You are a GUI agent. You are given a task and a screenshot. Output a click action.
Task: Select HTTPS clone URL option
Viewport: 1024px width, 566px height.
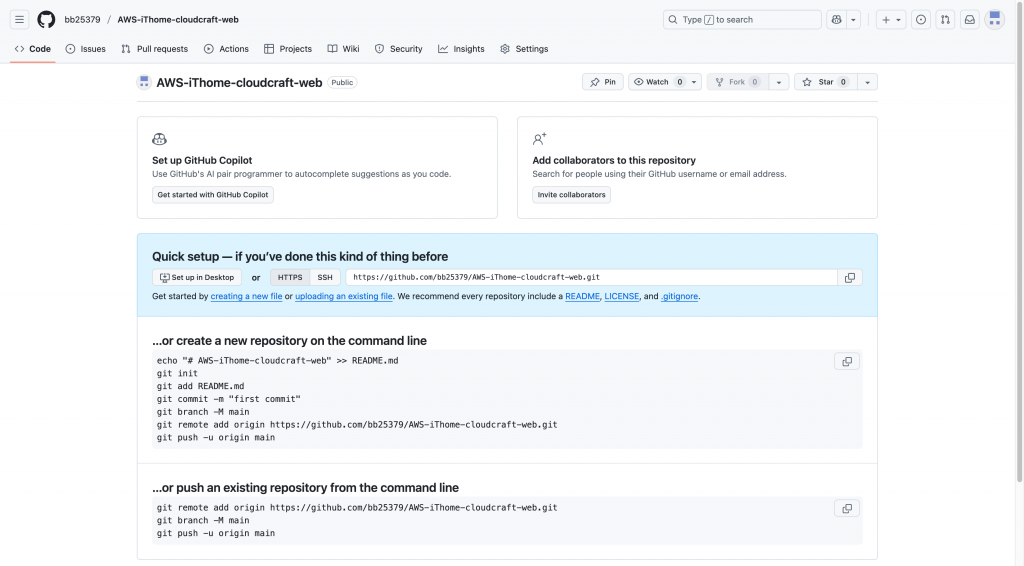[x=290, y=278]
